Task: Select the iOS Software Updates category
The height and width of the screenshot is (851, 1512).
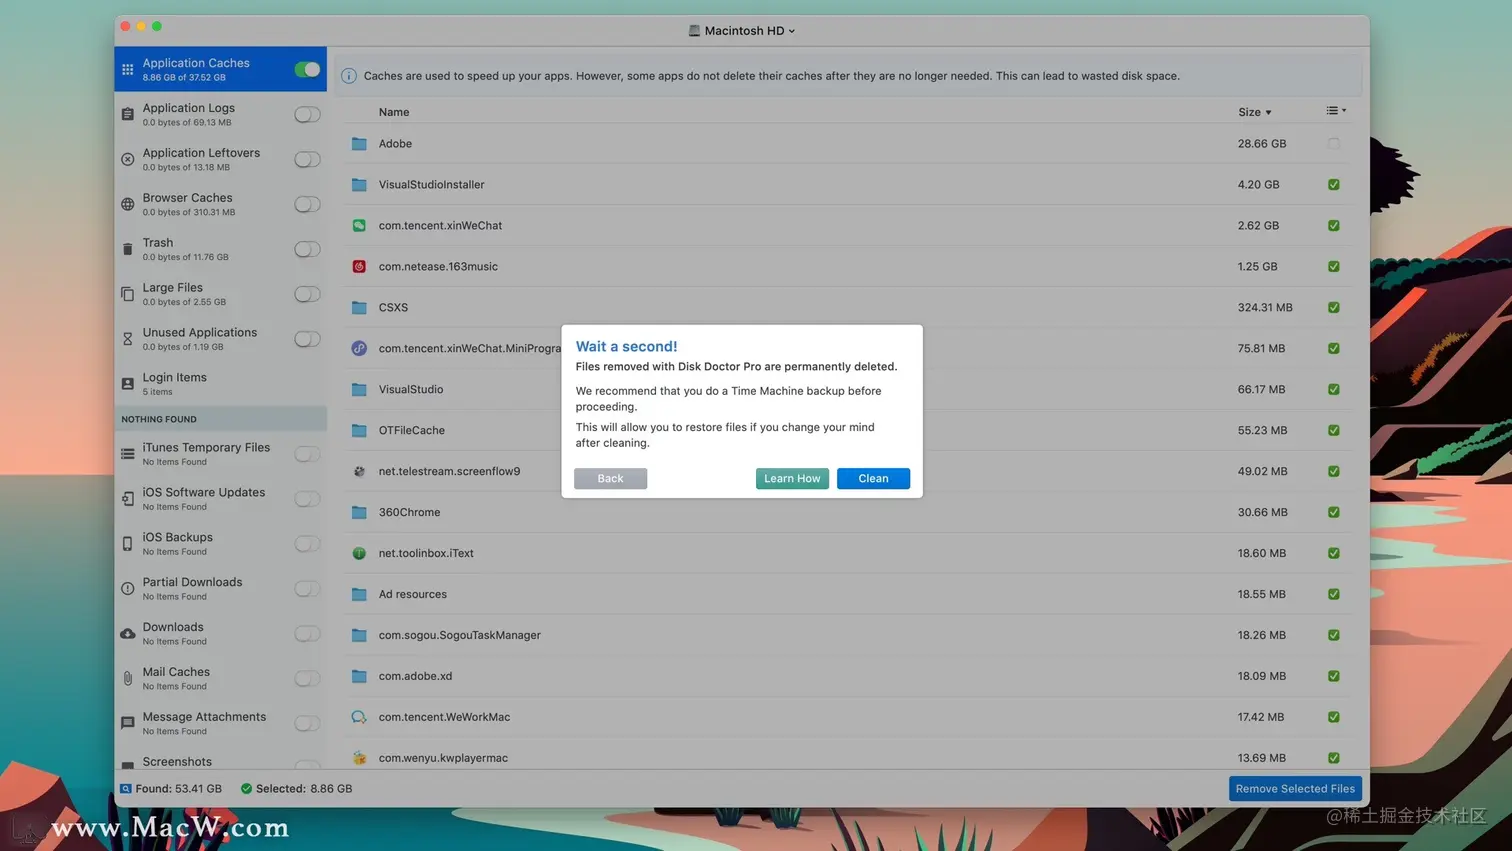Action: point(220,499)
